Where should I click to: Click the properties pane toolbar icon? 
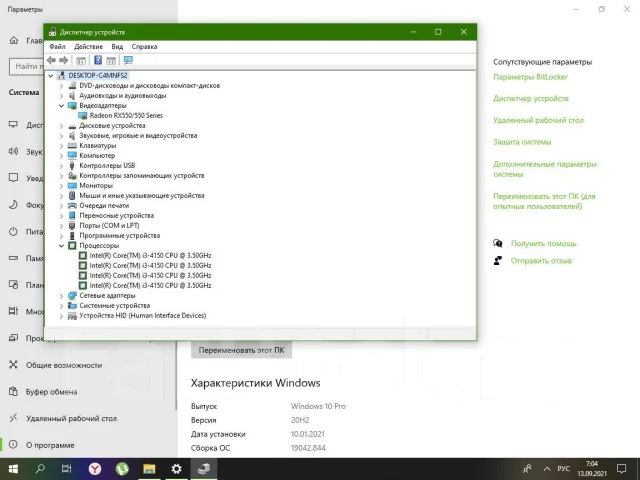click(x=111, y=60)
